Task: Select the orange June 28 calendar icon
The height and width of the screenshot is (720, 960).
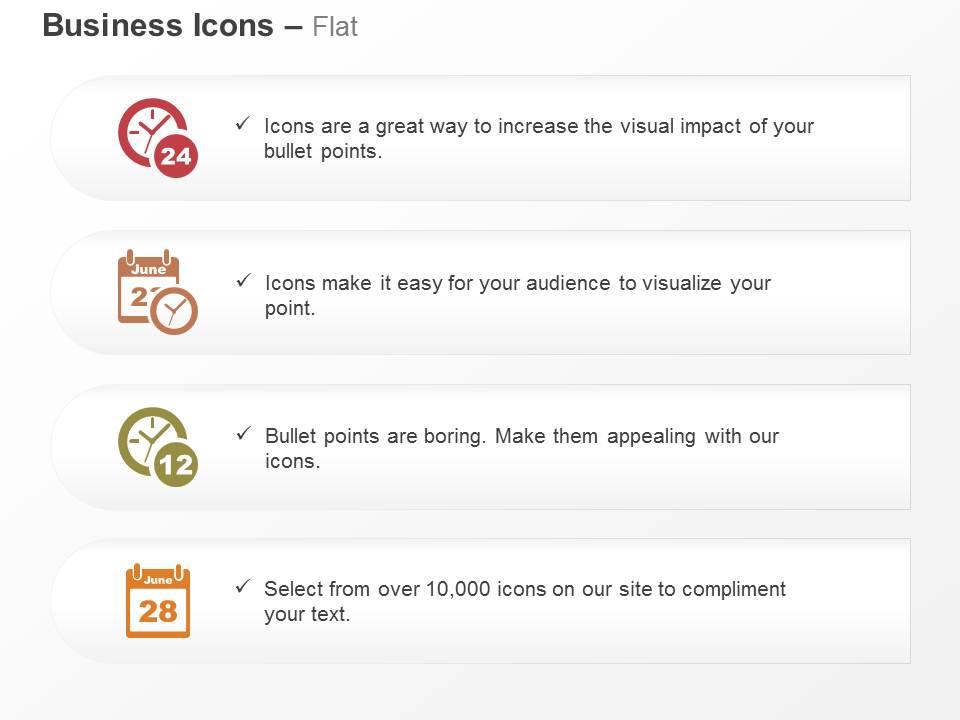Action: point(158,601)
